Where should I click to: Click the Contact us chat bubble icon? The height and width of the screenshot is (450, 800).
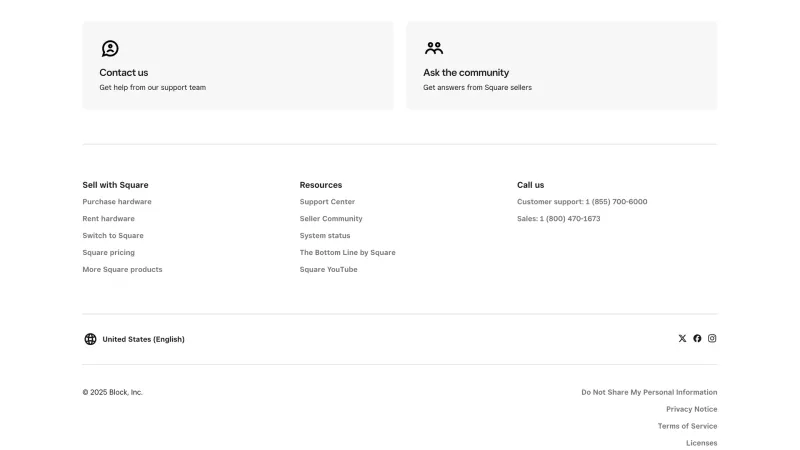tap(110, 48)
